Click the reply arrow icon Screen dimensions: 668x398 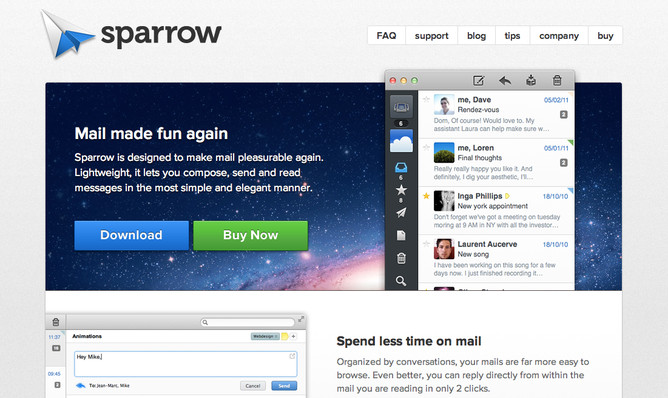[x=505, y=80]
